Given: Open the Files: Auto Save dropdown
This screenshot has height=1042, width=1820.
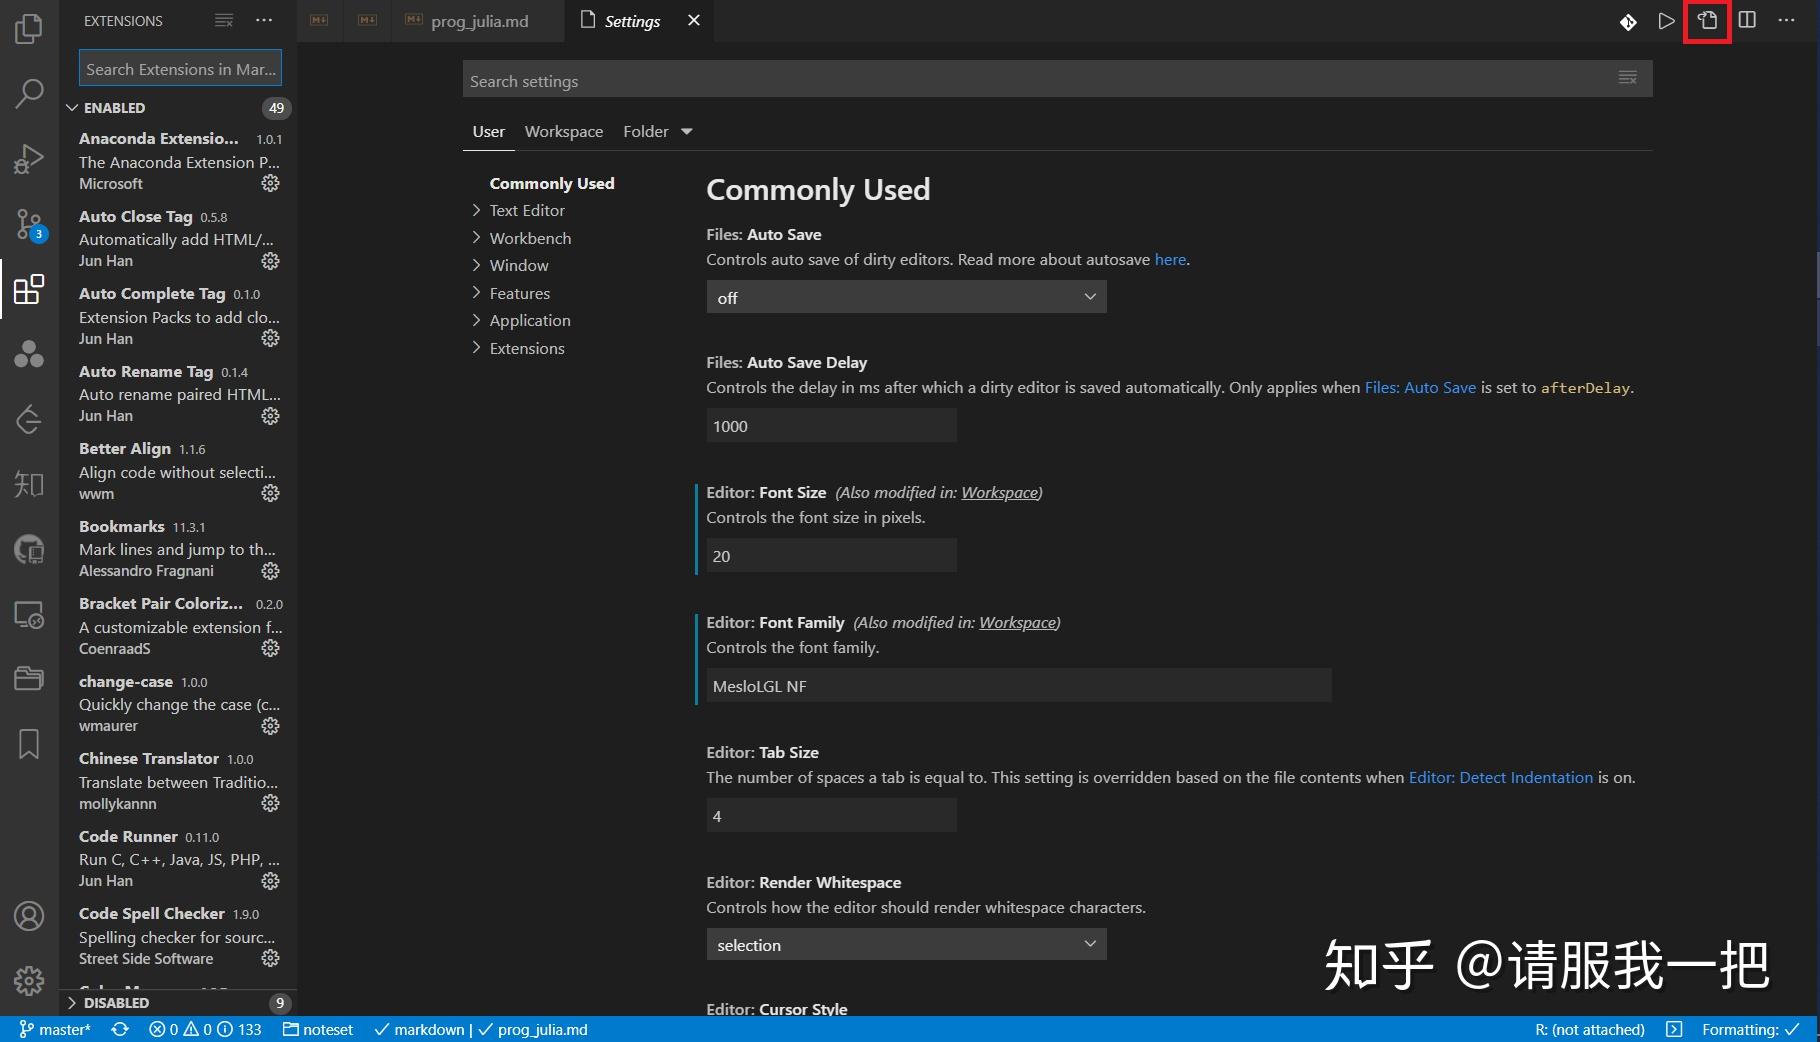Looking at the screenshot, I should pyautogui.click(x=906, y=297).
